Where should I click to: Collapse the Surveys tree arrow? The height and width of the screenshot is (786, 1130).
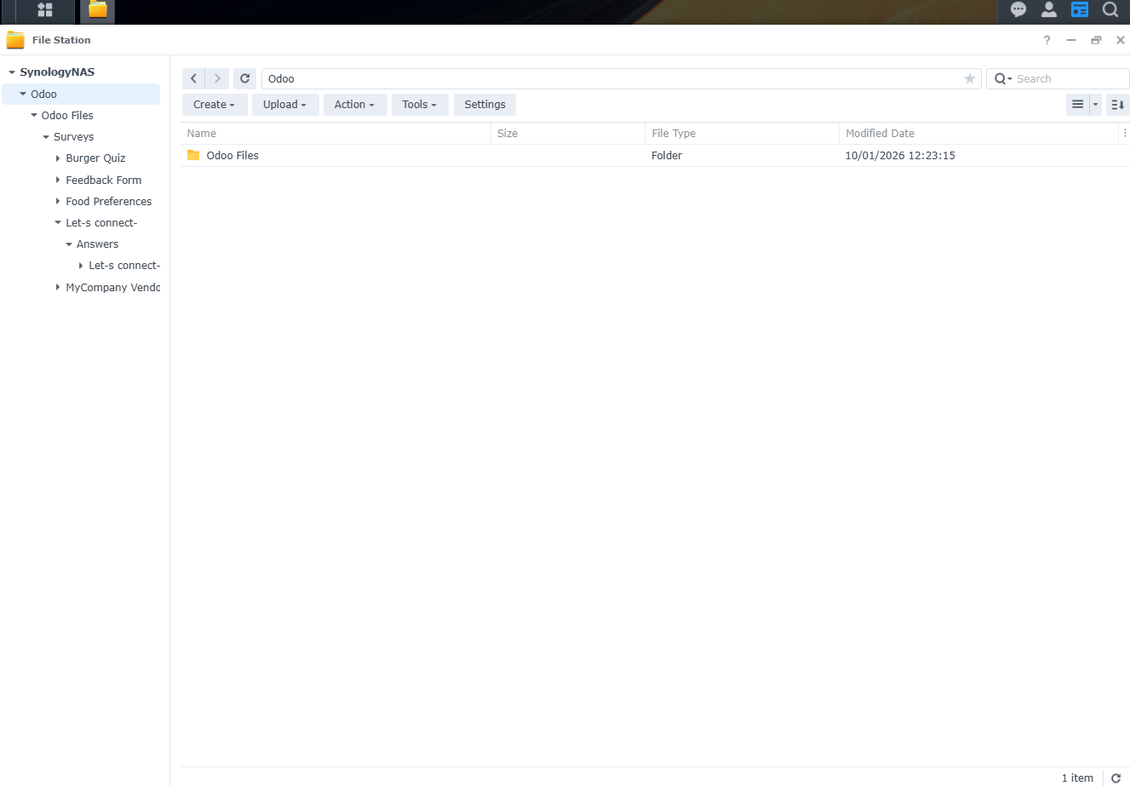(46, 137)
